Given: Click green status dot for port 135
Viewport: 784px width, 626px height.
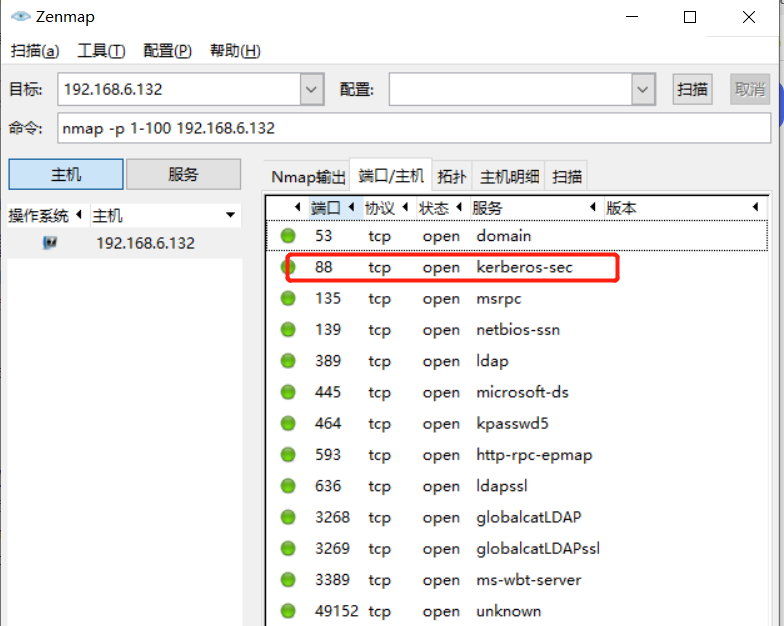Looking at the screenshot, I should point(288,298).
